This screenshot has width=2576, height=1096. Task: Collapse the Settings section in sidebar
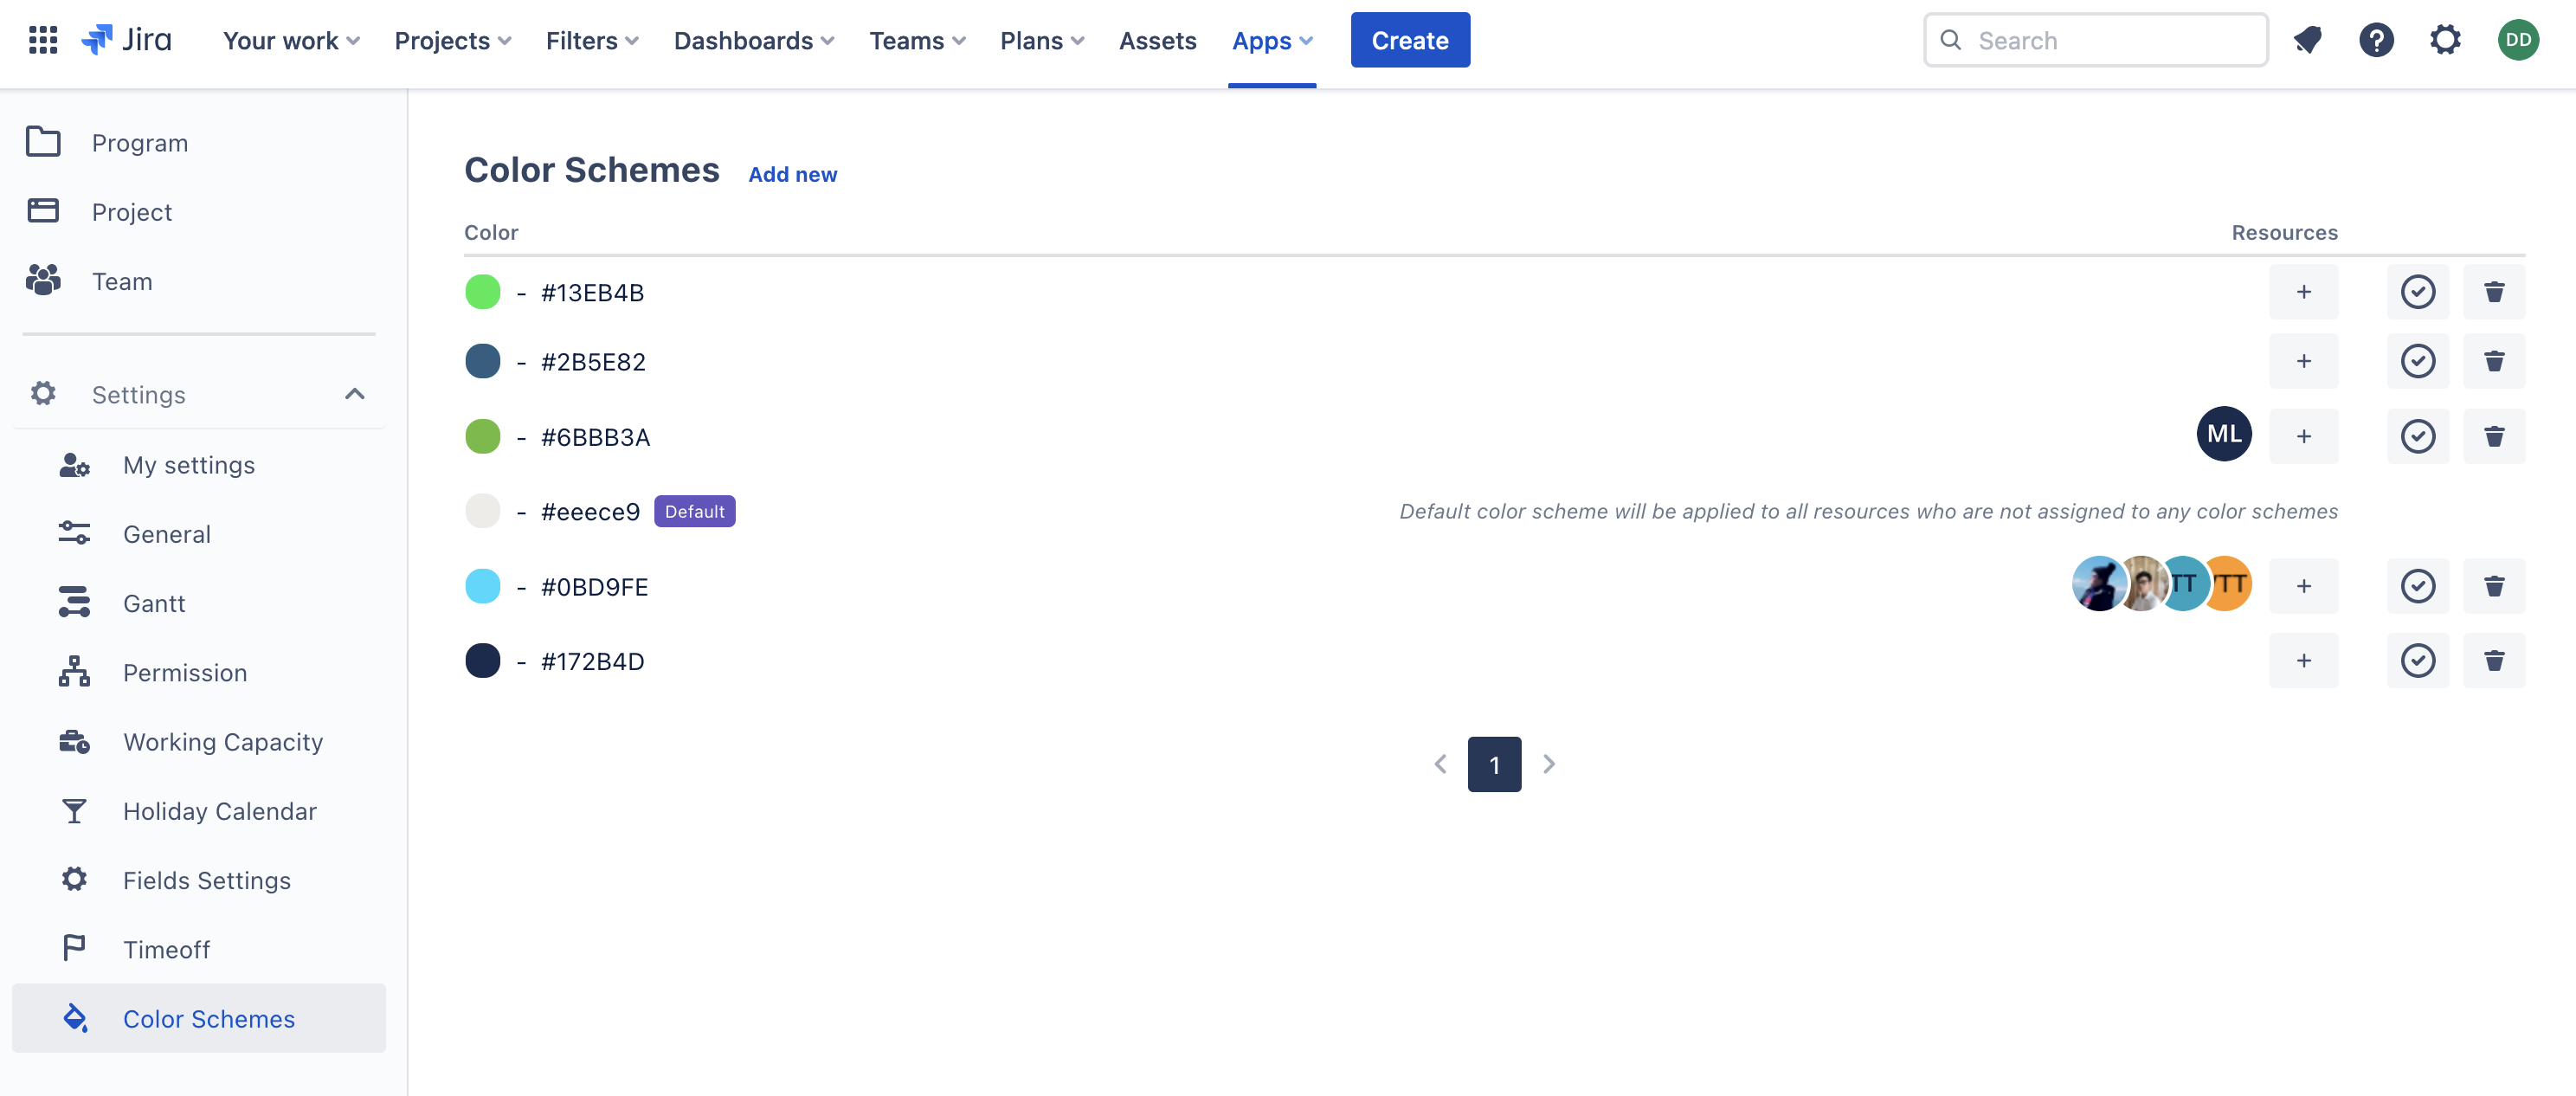pyautogui.click(x=354, y=394)
